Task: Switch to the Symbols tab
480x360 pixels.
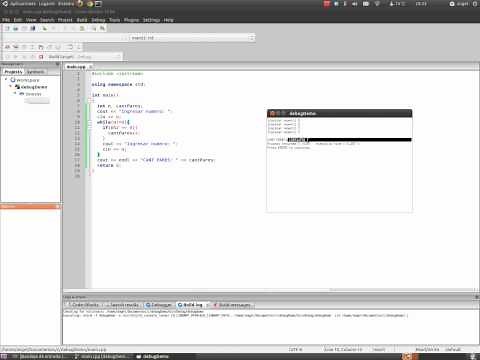Action: (35, 72)
